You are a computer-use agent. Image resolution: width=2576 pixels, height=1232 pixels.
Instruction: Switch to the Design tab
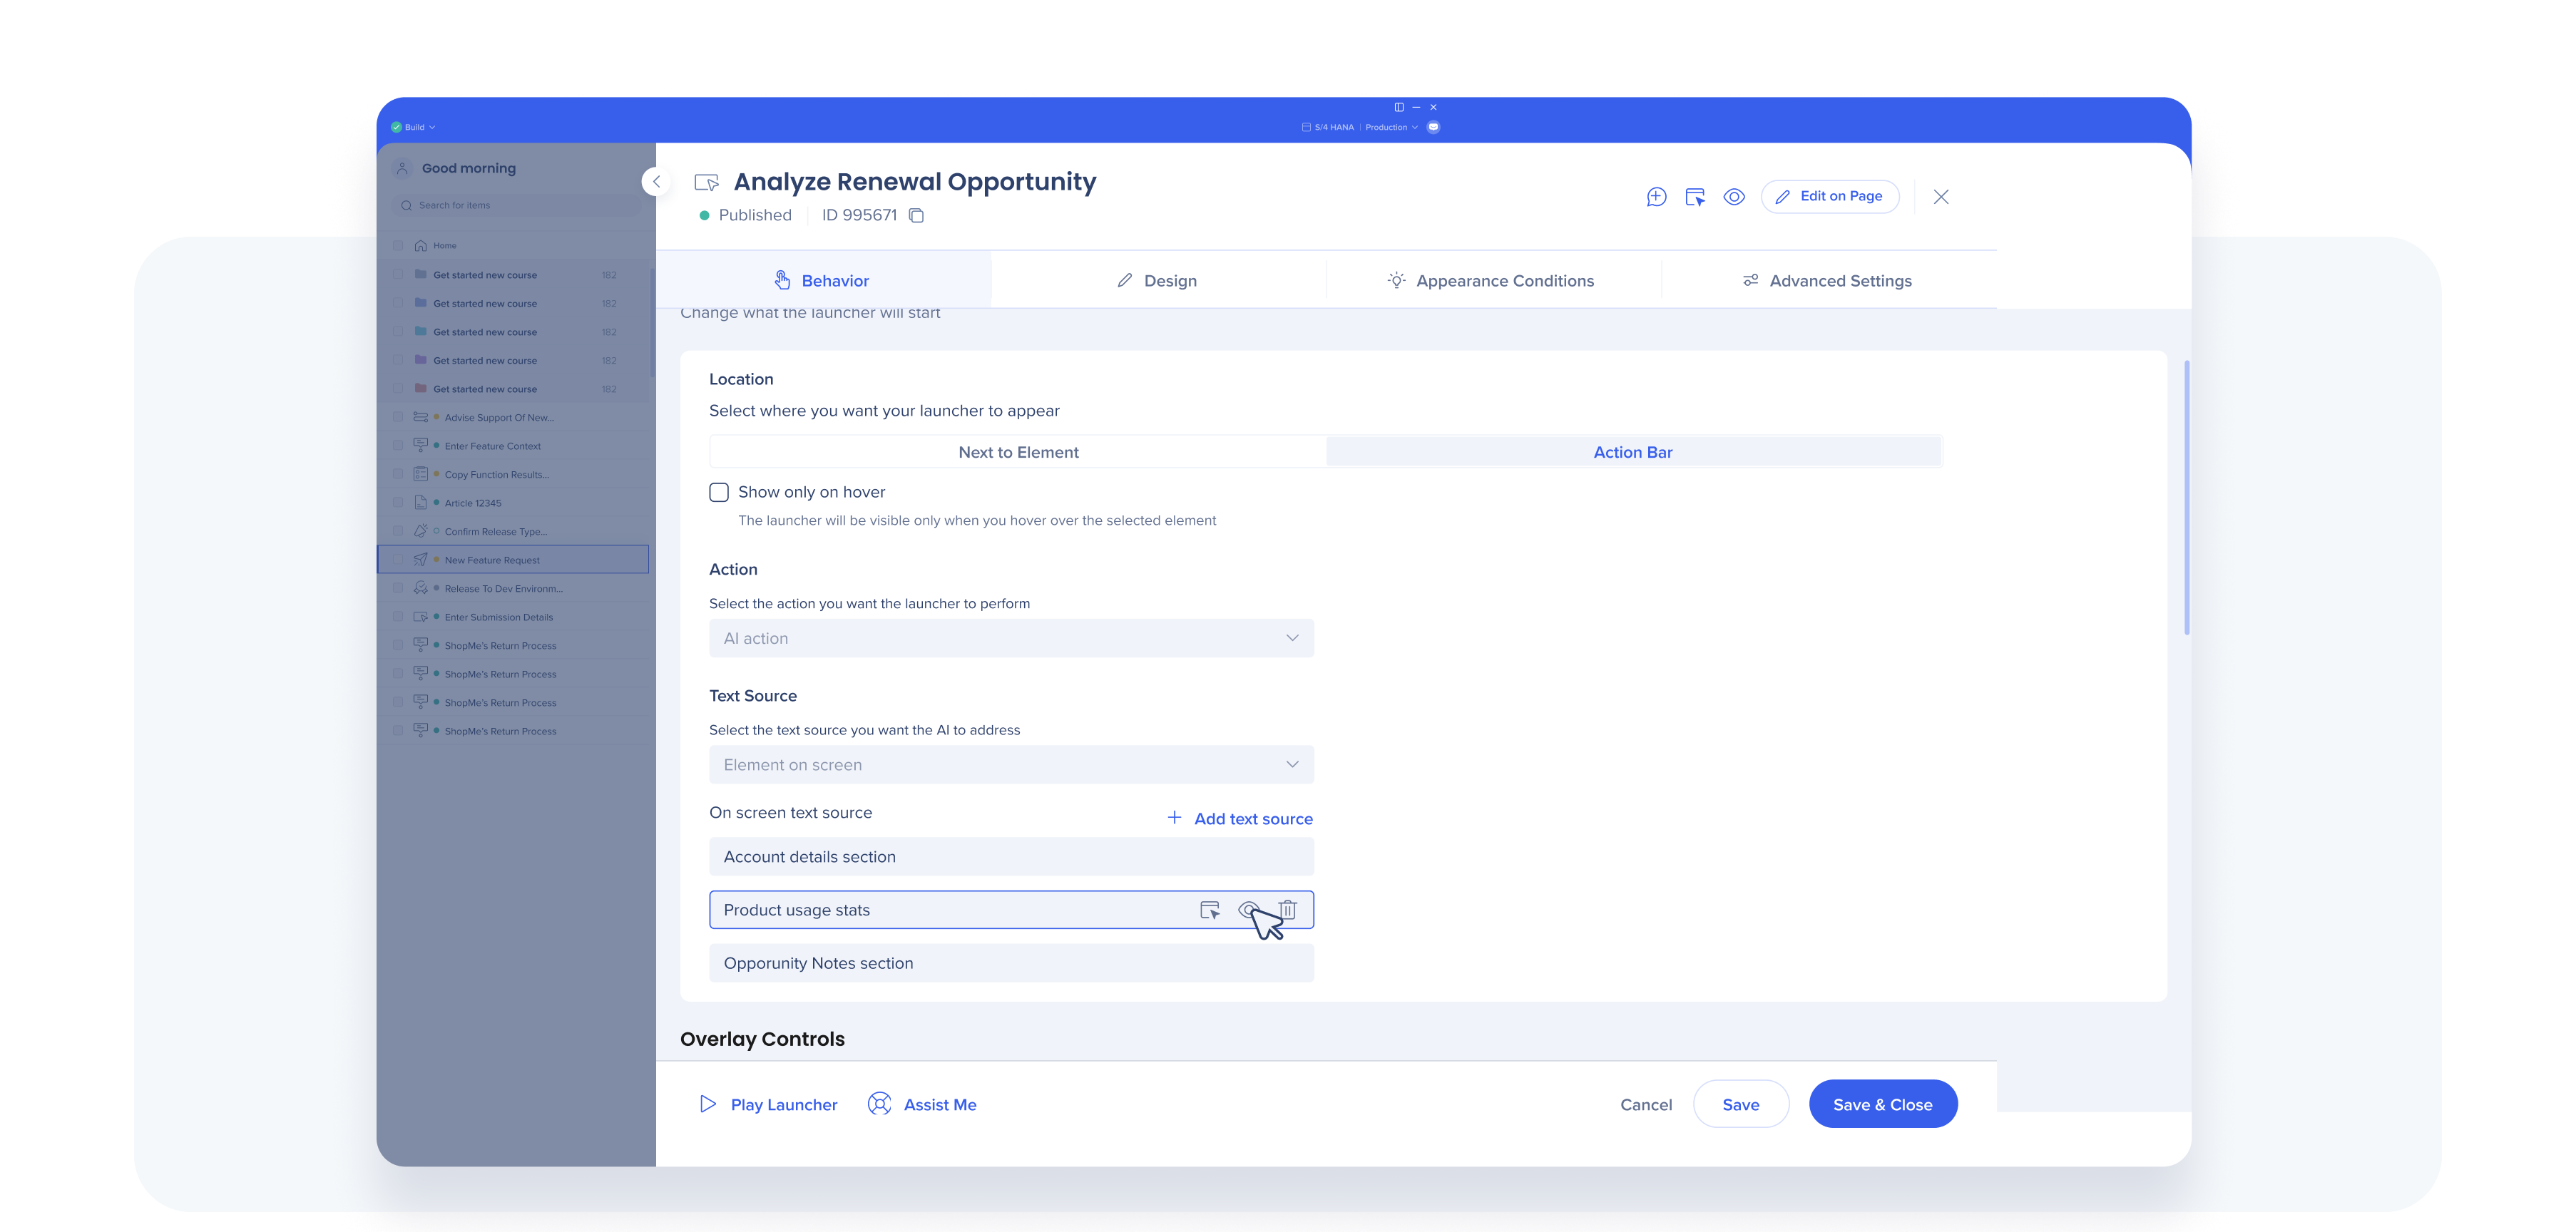point(1157,281)
